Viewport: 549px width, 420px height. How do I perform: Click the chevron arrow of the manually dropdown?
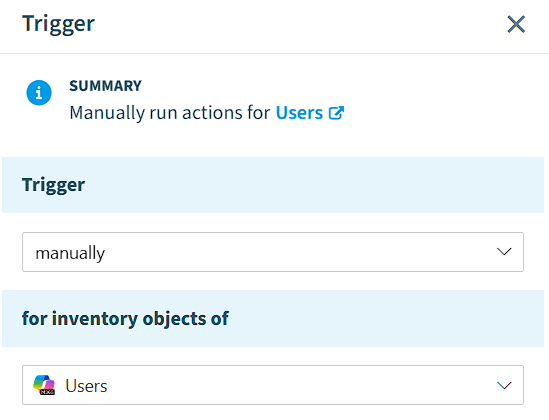504,252
